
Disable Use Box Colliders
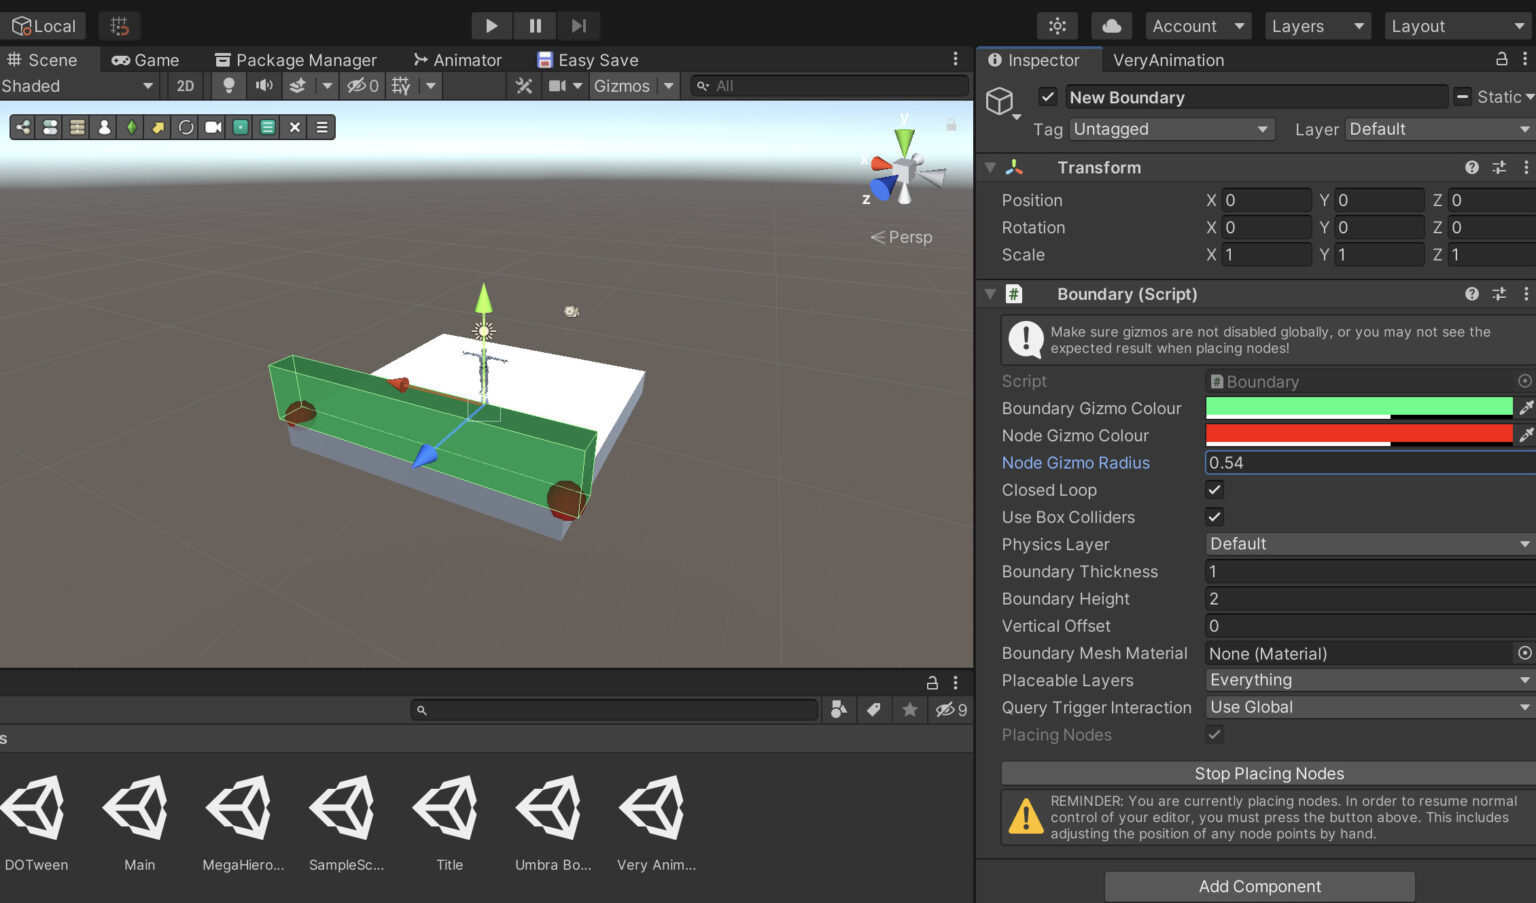pyautogui.click(x=1214, y=517)
